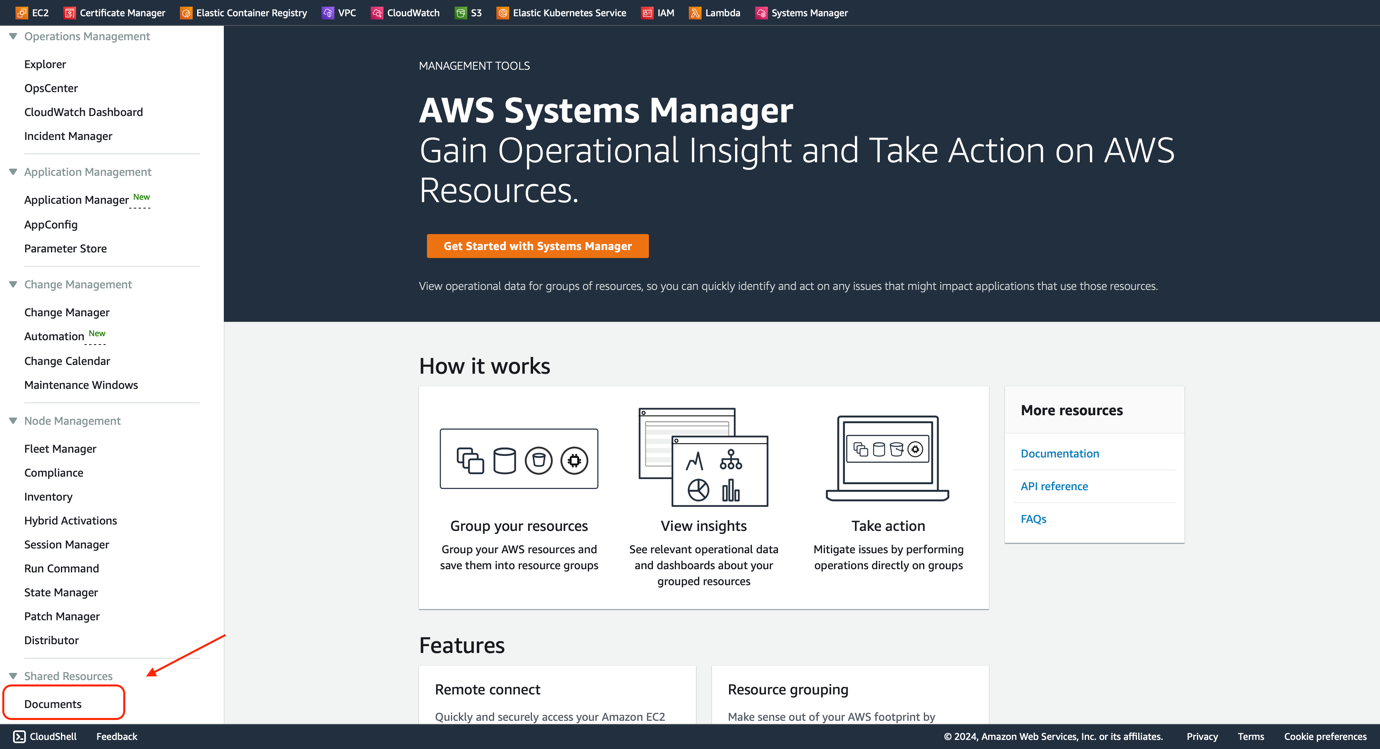Click the Remote connect feature card heading
Screen dimensions: 1380x749
tap(488, 690)
